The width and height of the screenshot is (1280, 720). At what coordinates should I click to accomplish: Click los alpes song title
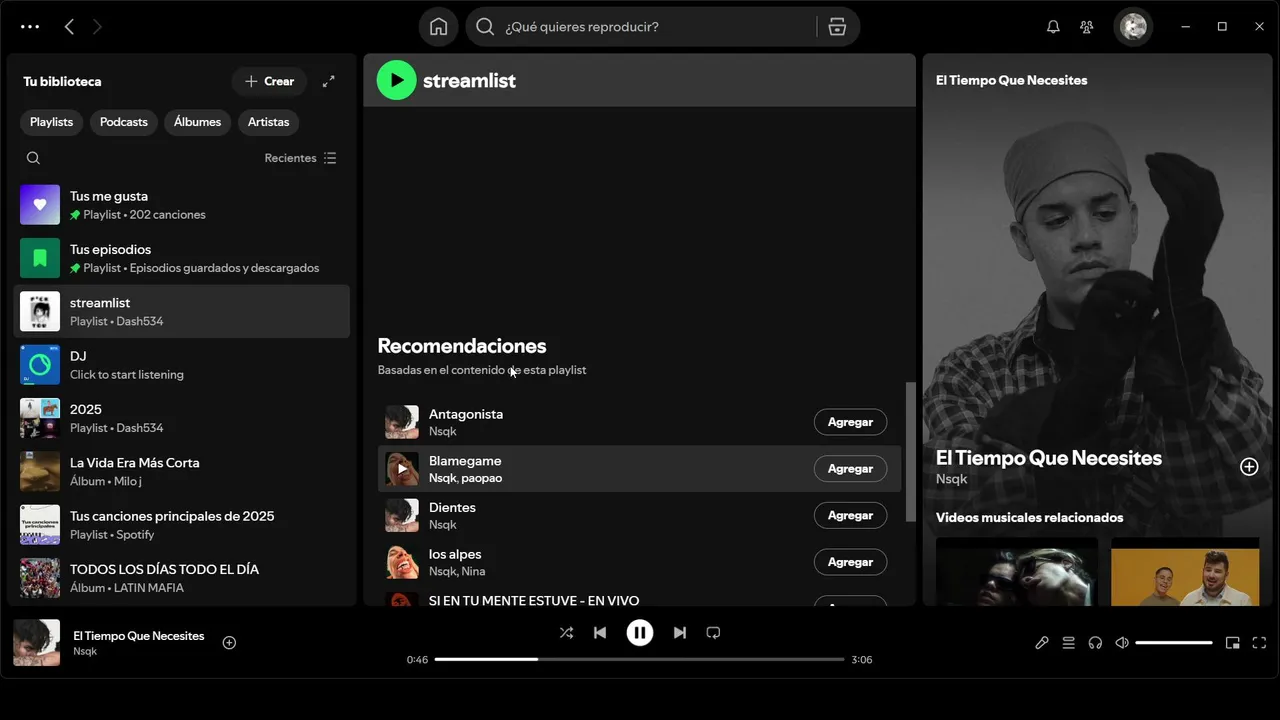tap(455, 554)
